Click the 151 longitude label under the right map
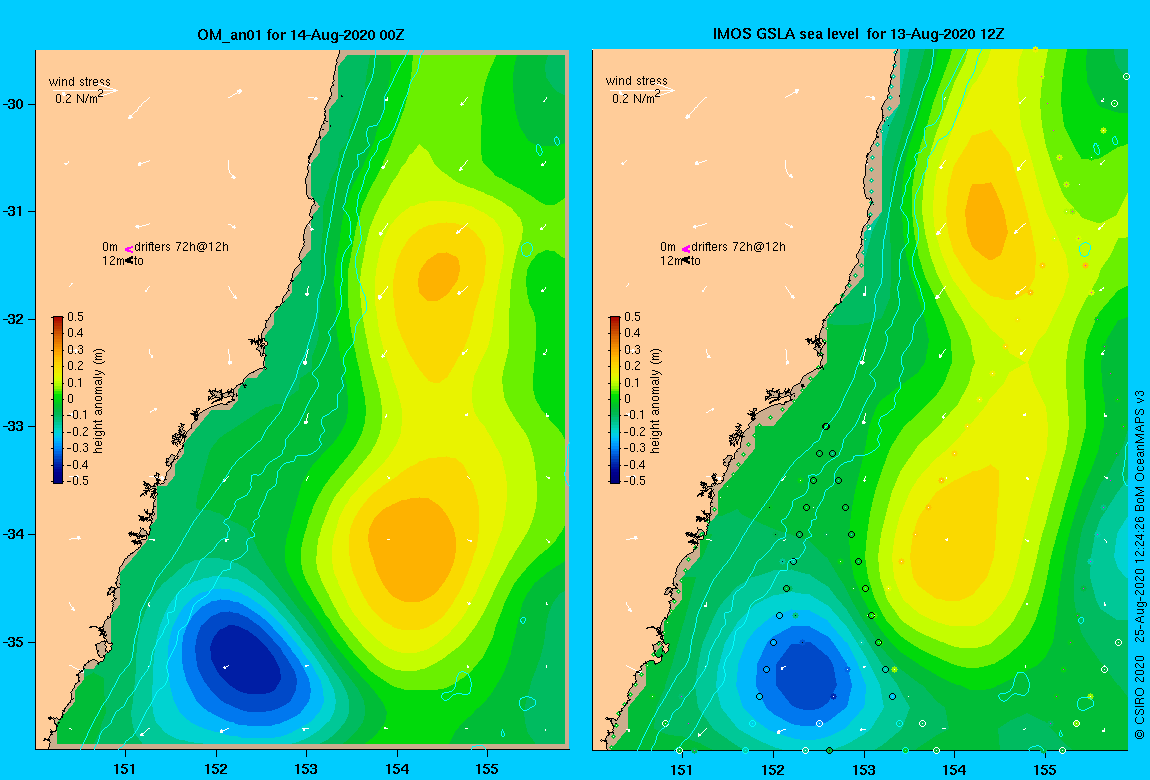 click(x=682, y=770)
